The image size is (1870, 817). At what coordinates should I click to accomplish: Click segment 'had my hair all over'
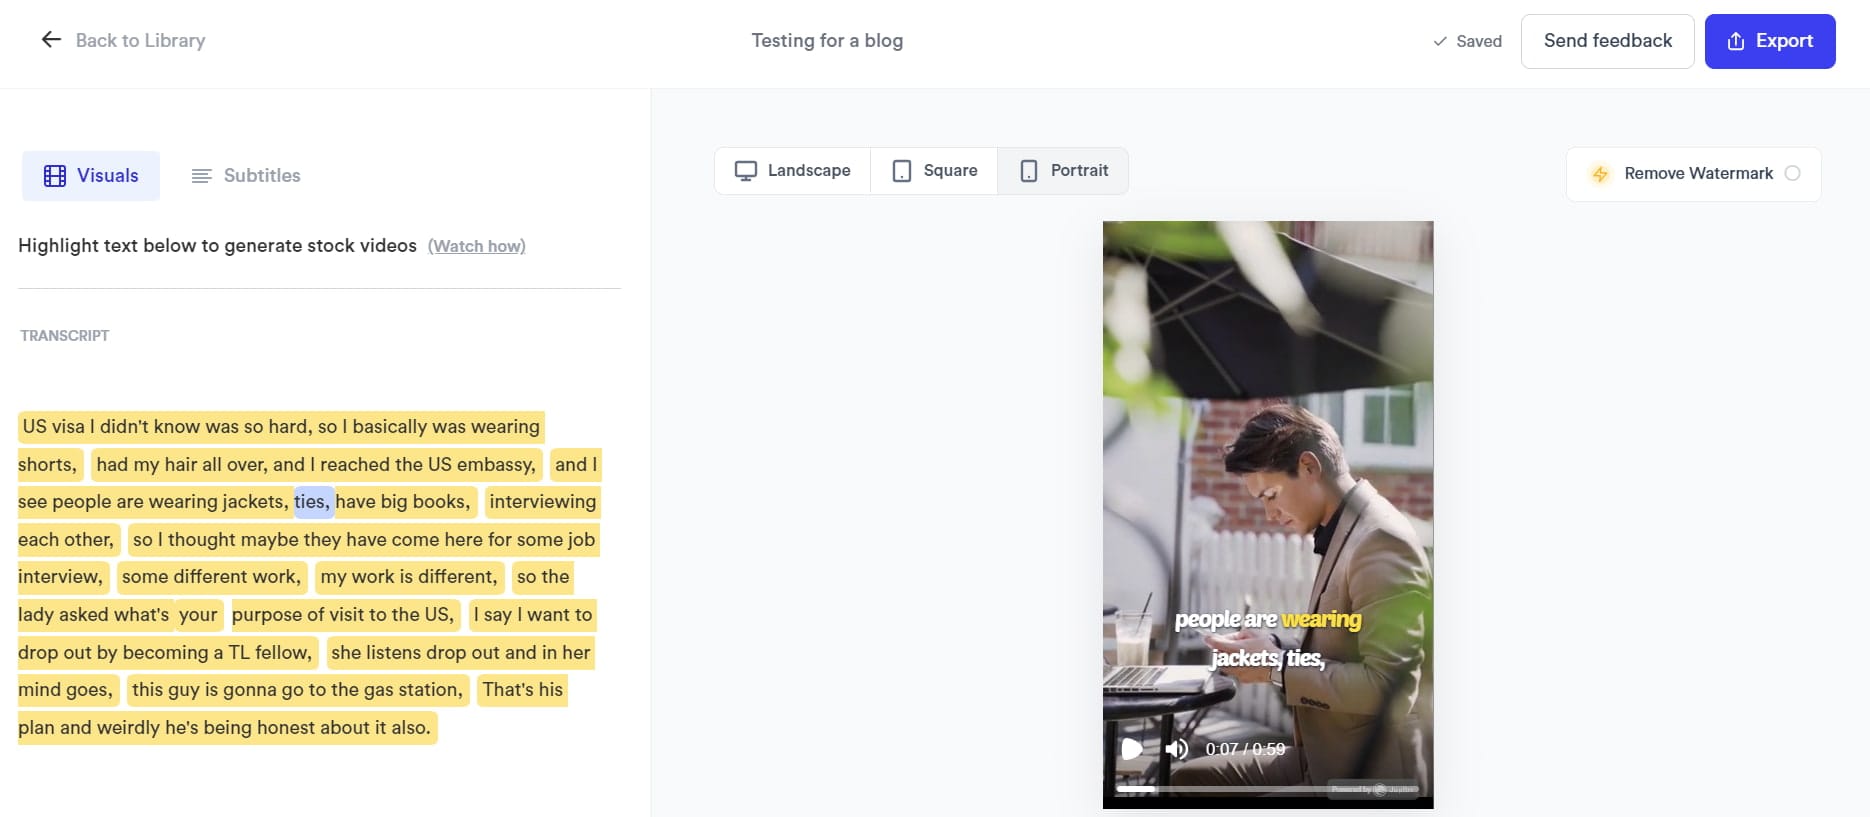(x=316, y=465)
